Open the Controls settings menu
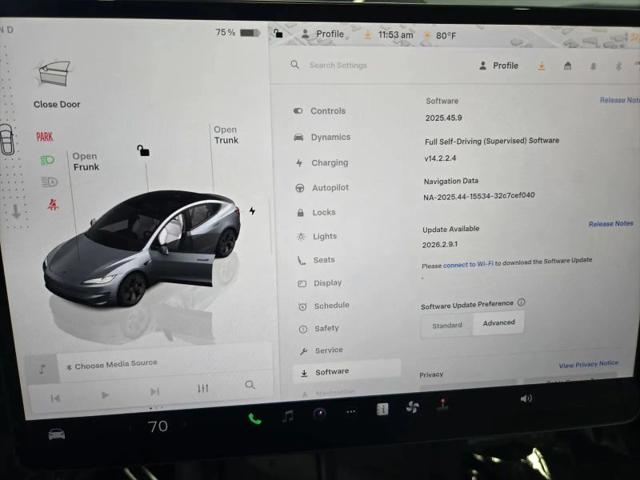The height and width of the screenshot is (480, 640). 320,111
